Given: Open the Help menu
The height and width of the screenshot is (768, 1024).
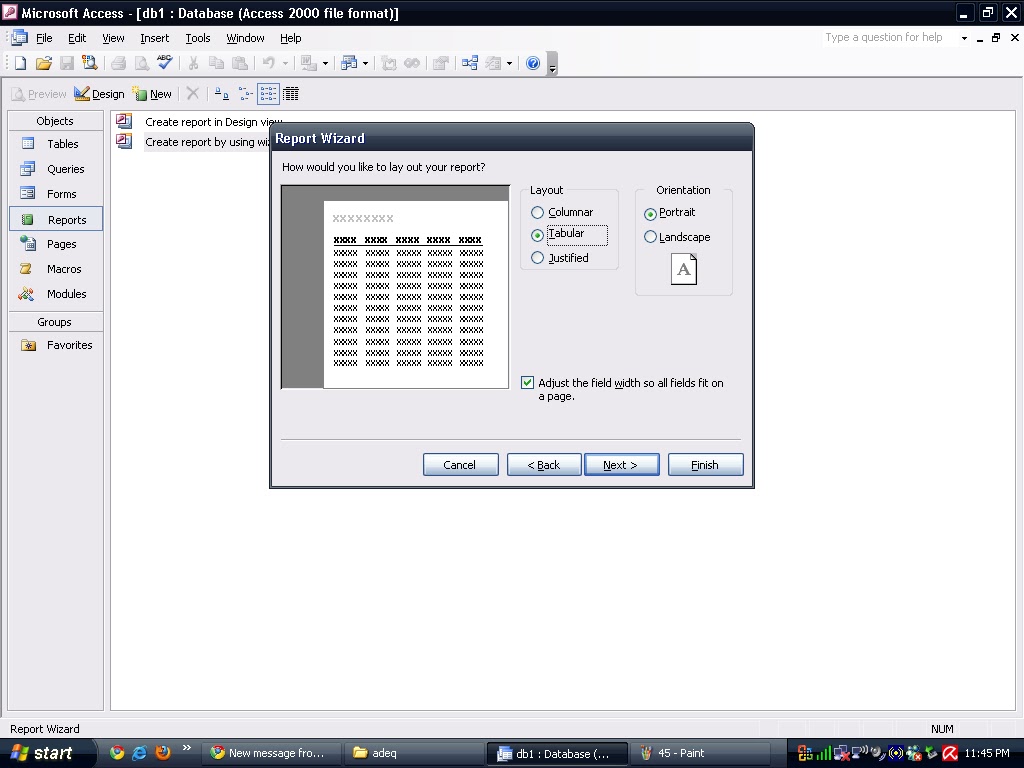Looking at the screenshot, I should [291, 38].
